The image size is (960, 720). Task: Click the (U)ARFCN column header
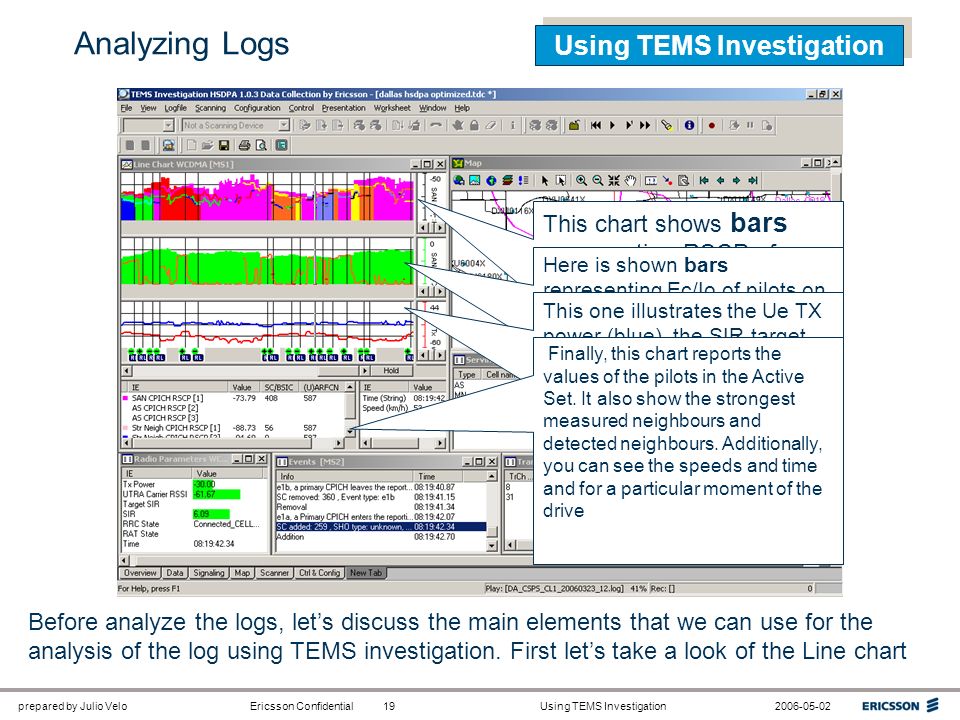click(321, 388)
